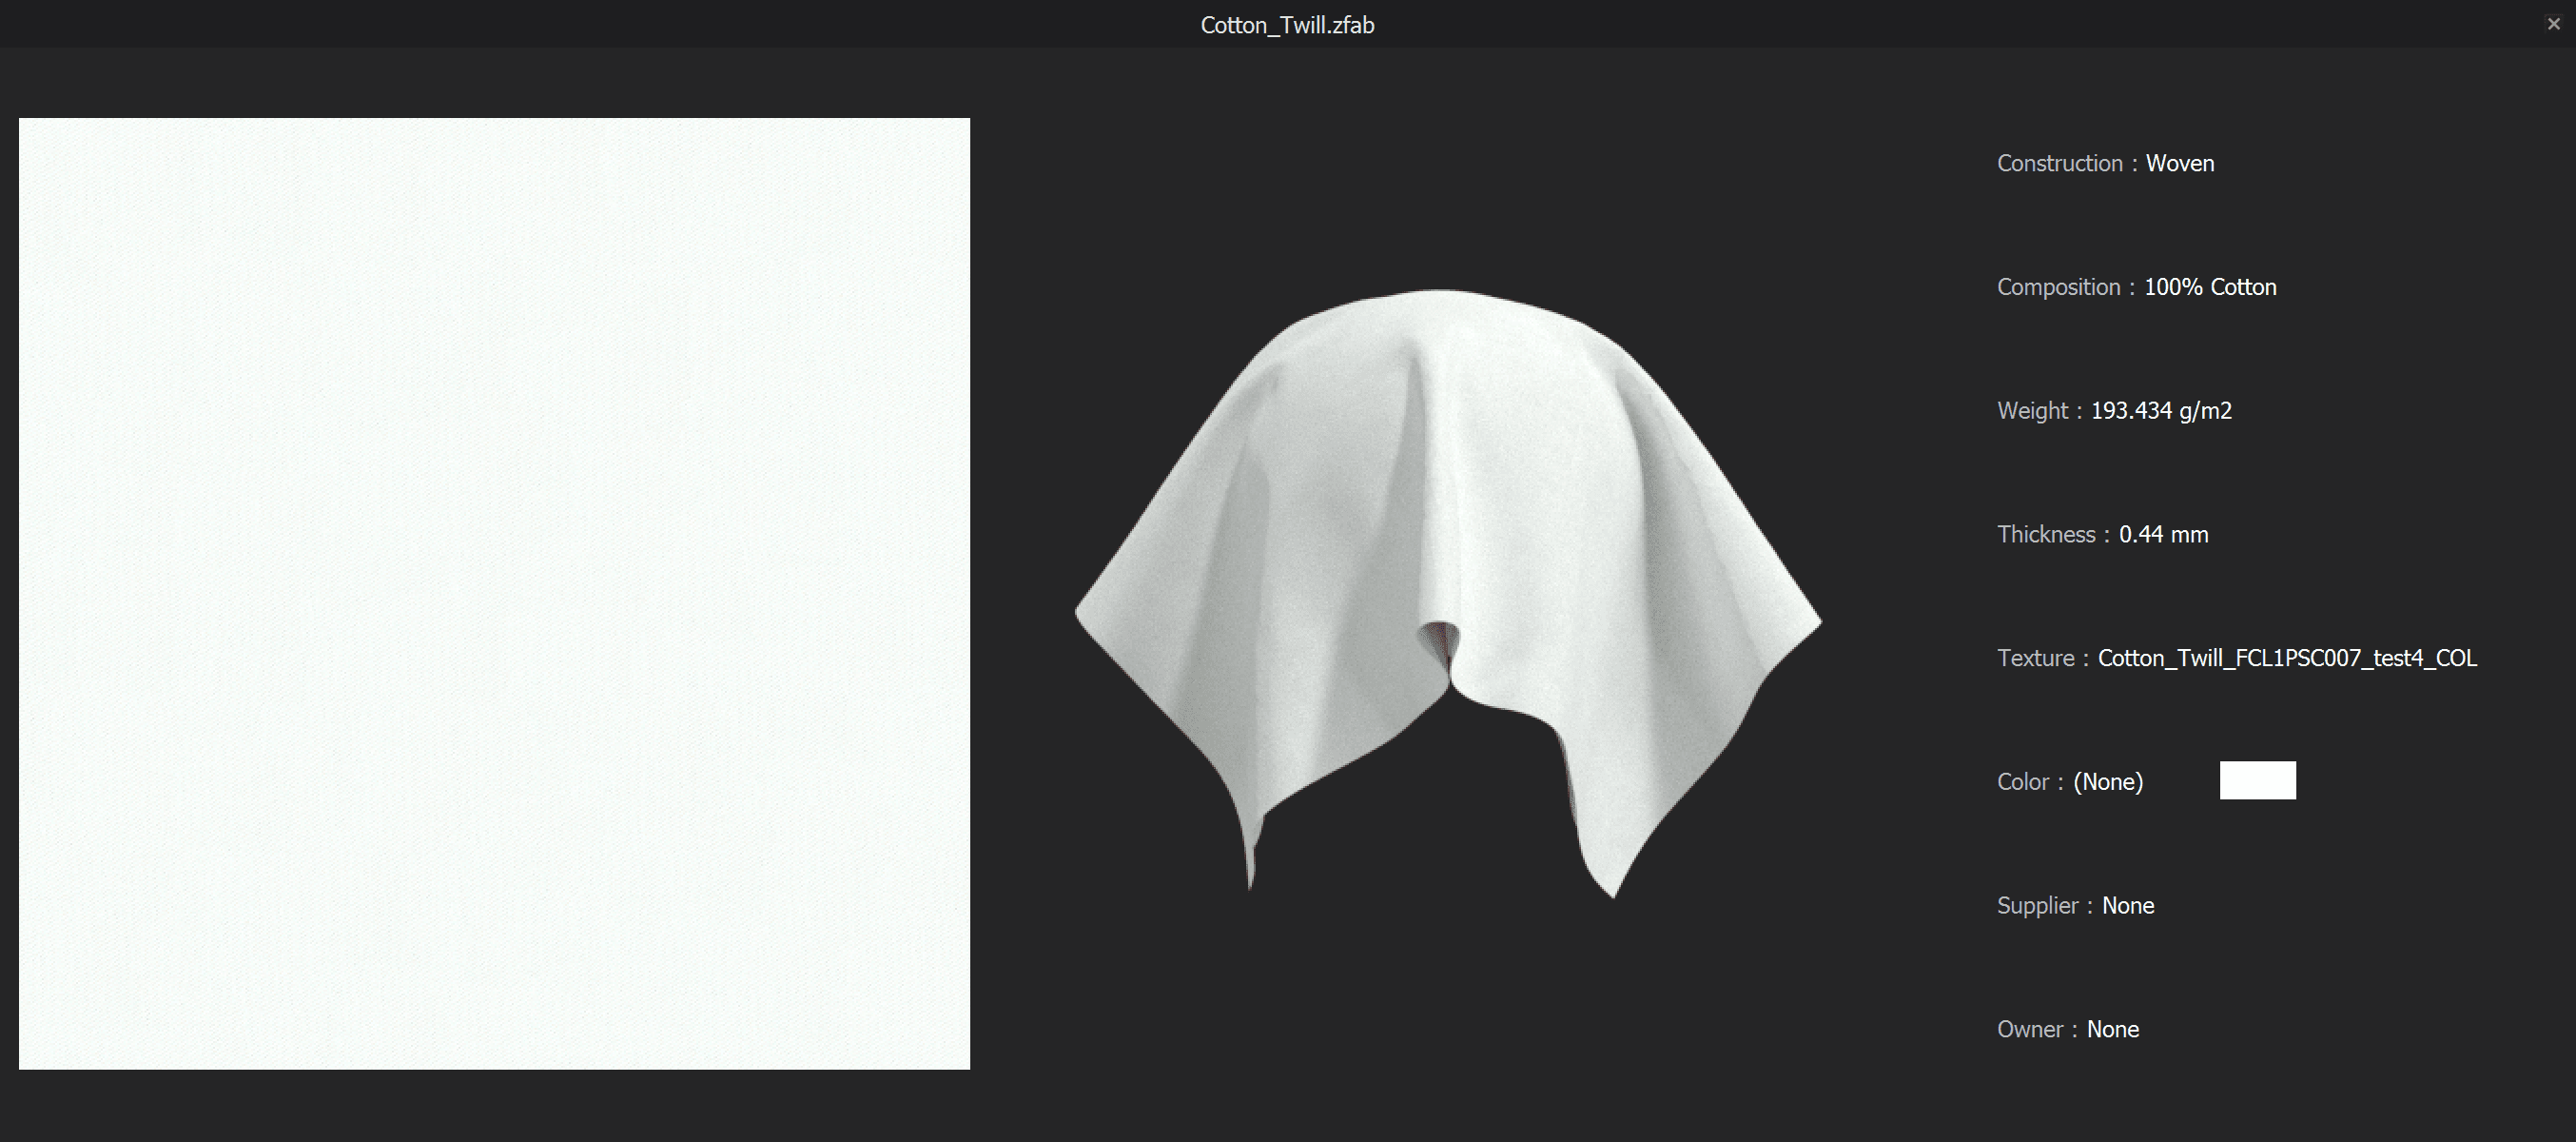This screenshot has height=1142, width=2576.
Task: Close the Cotton_Twill.zfab window
Action: pos(2553,24)
